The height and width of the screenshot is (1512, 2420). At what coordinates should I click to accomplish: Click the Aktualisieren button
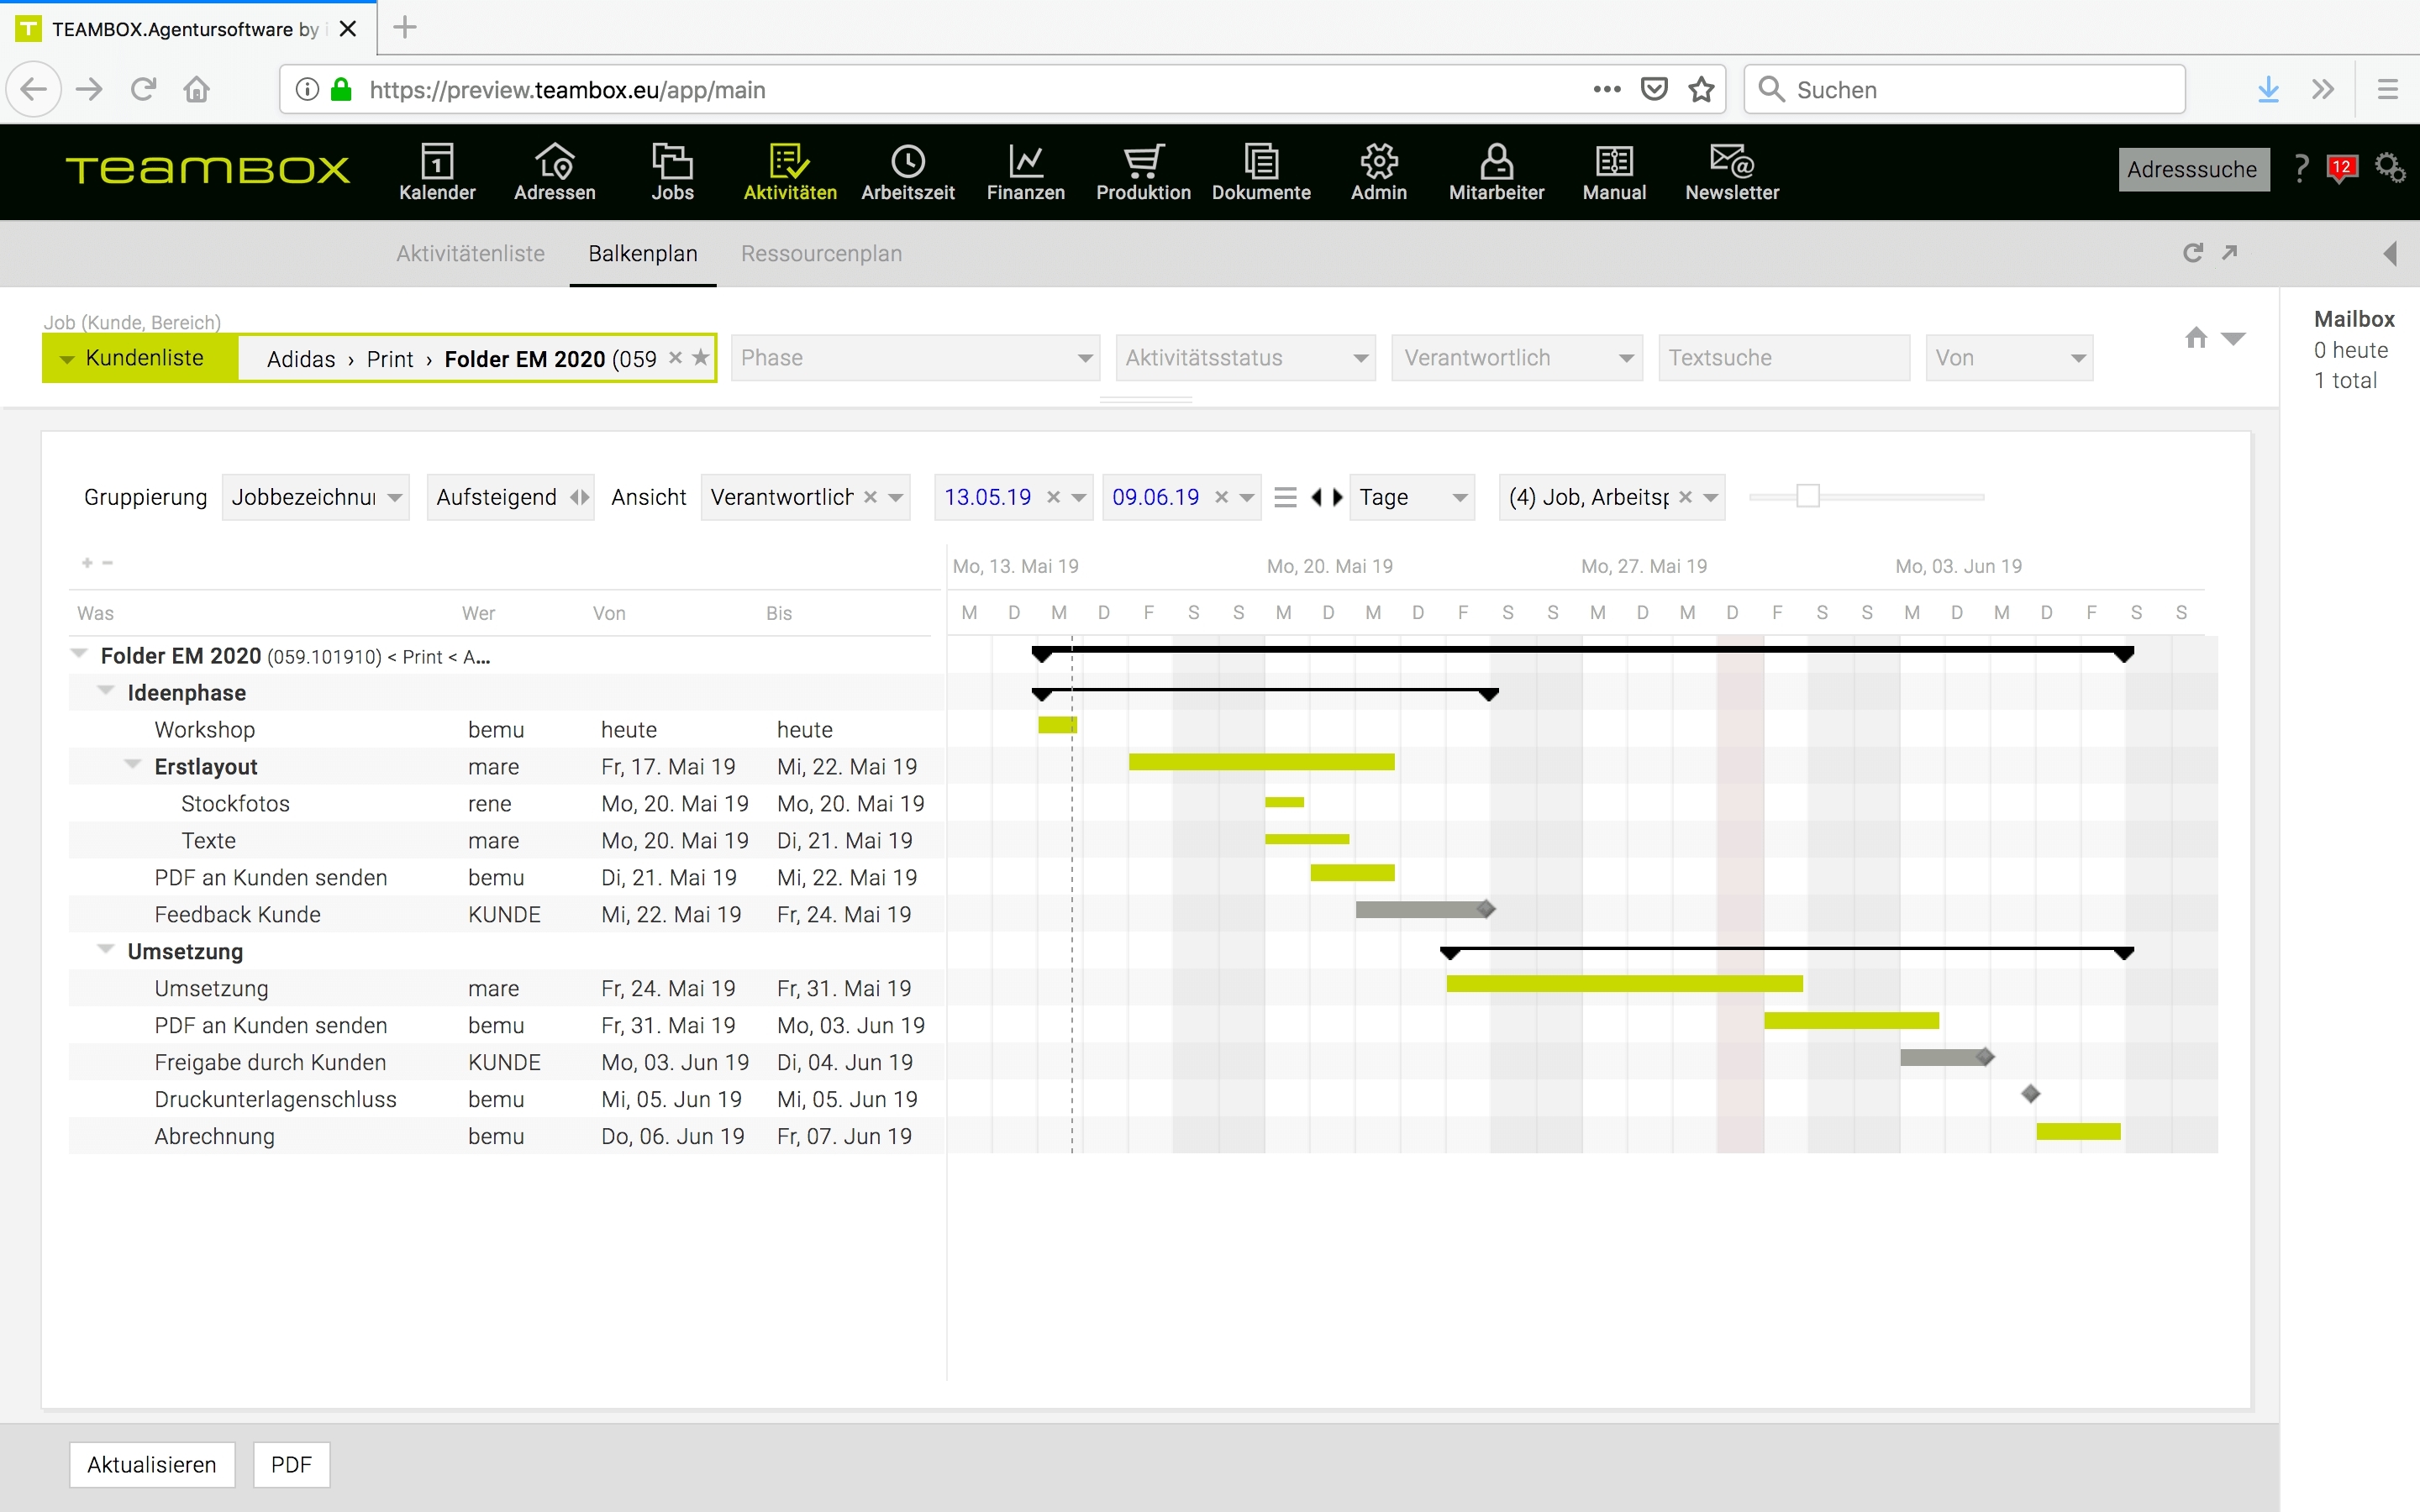152,1464
